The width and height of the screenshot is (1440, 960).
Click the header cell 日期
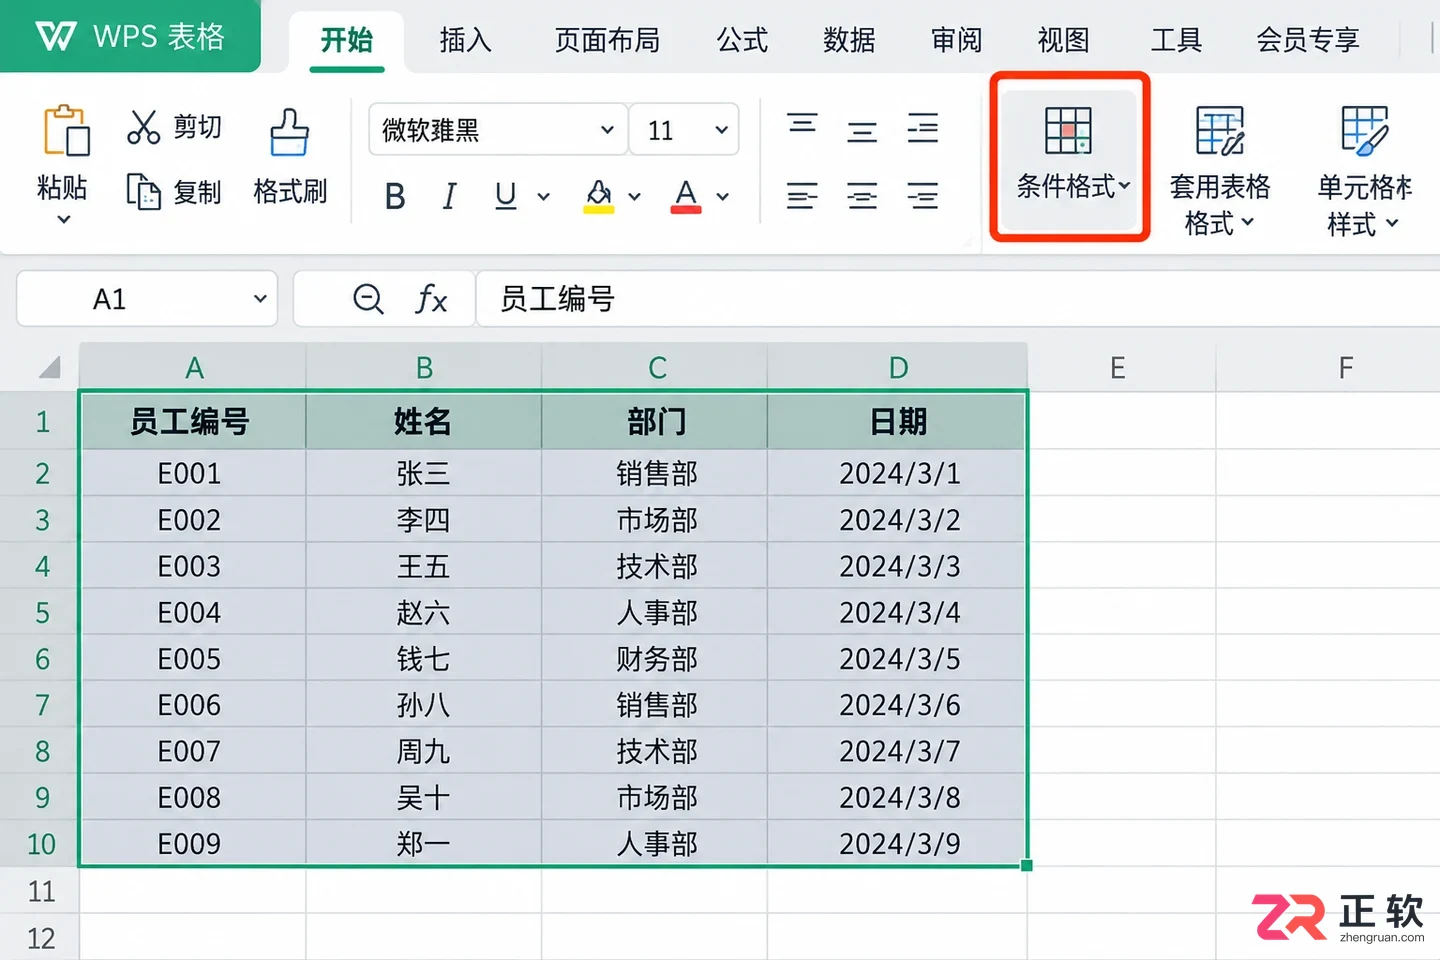coord(897,421)
